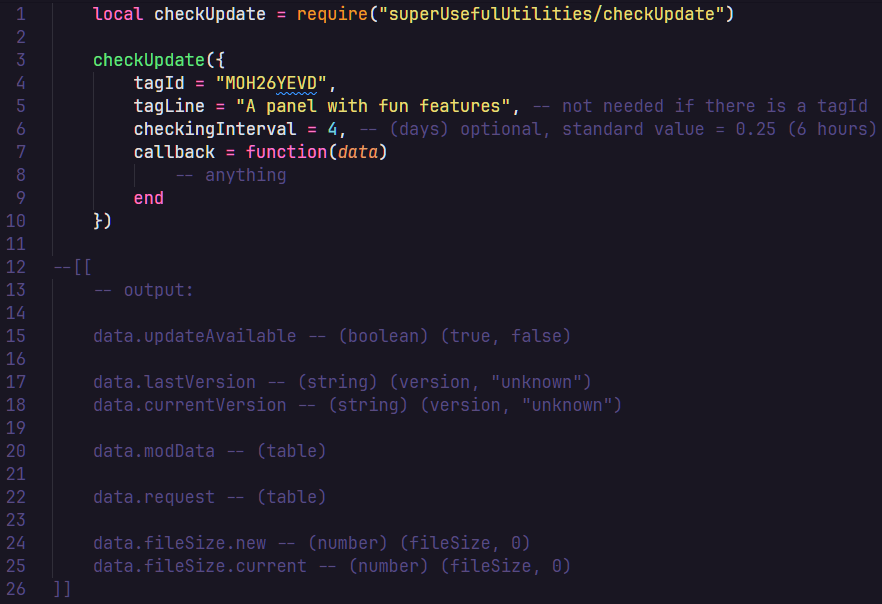Click the checkUpdate function call
The image size is (882, 604).
[x=148, y=60]
